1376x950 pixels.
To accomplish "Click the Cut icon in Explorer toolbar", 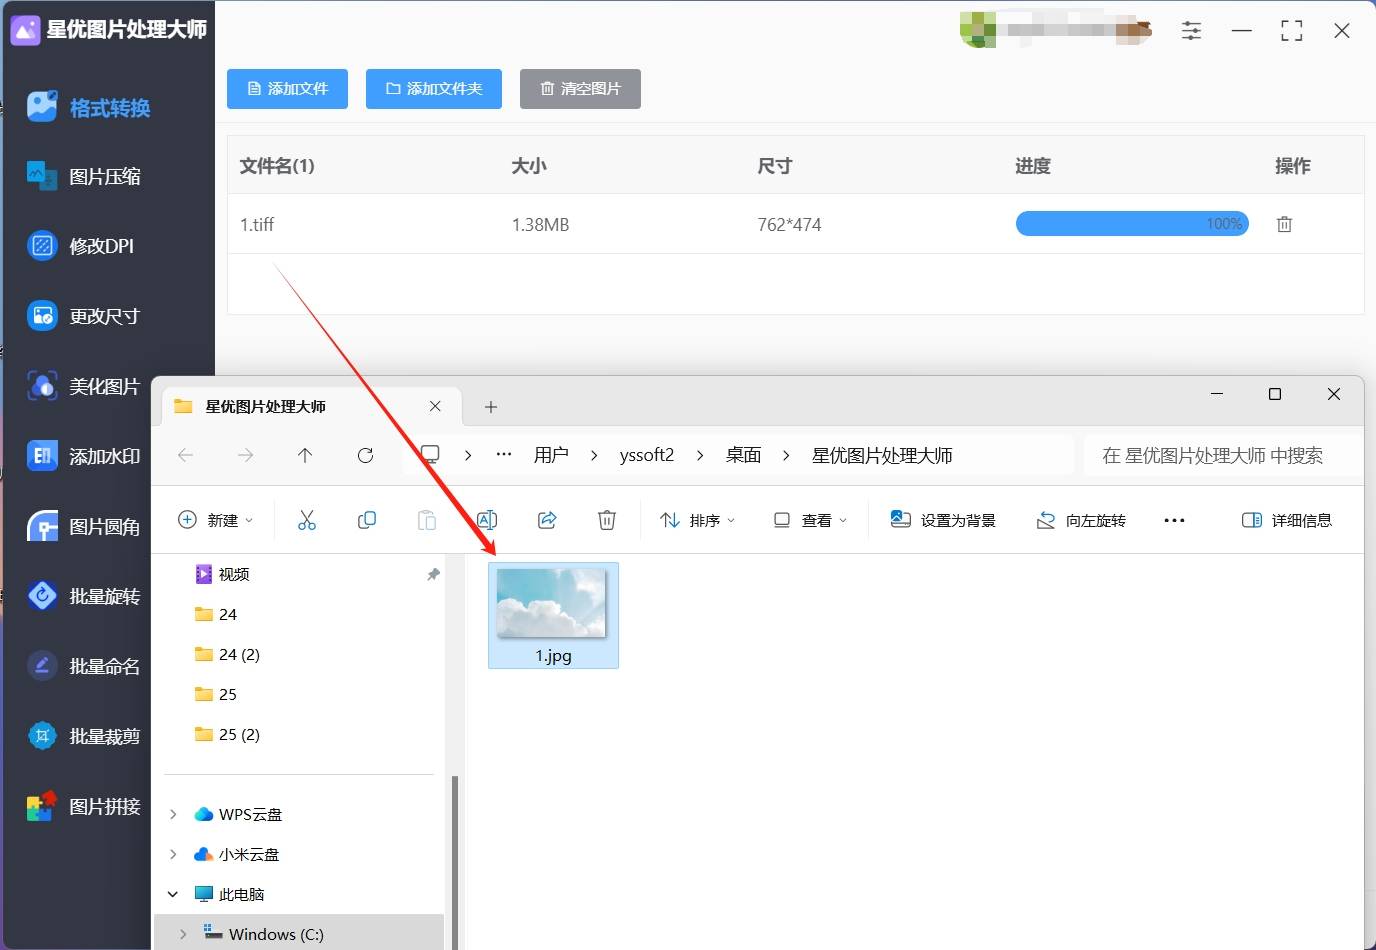I will 307,519.
